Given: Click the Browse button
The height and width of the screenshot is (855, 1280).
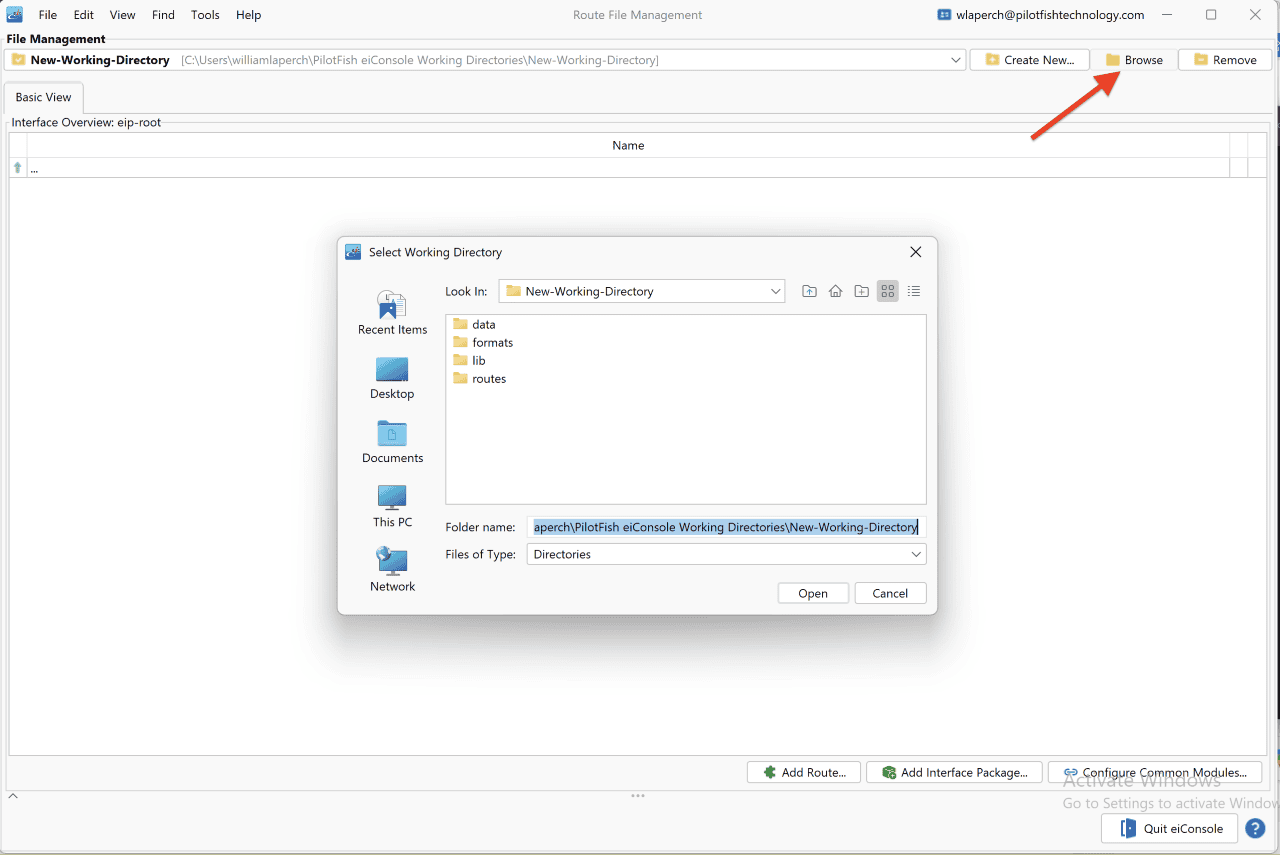Looking at the screenshot, I should pyautogui.click(x=1134, y=60).
